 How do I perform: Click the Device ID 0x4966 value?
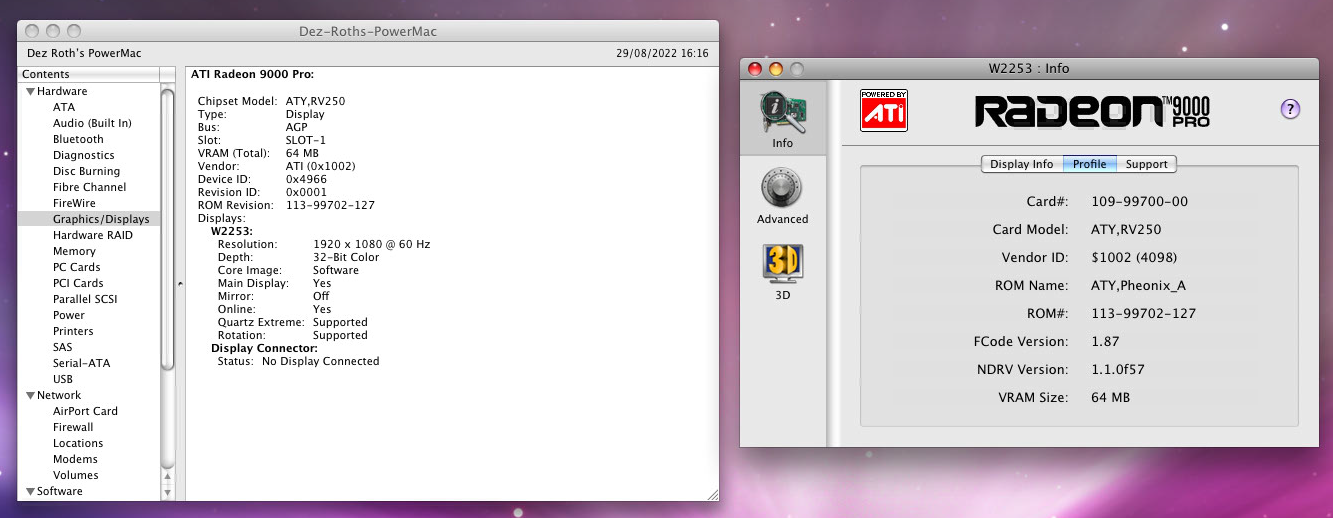(x=308, y=179)
